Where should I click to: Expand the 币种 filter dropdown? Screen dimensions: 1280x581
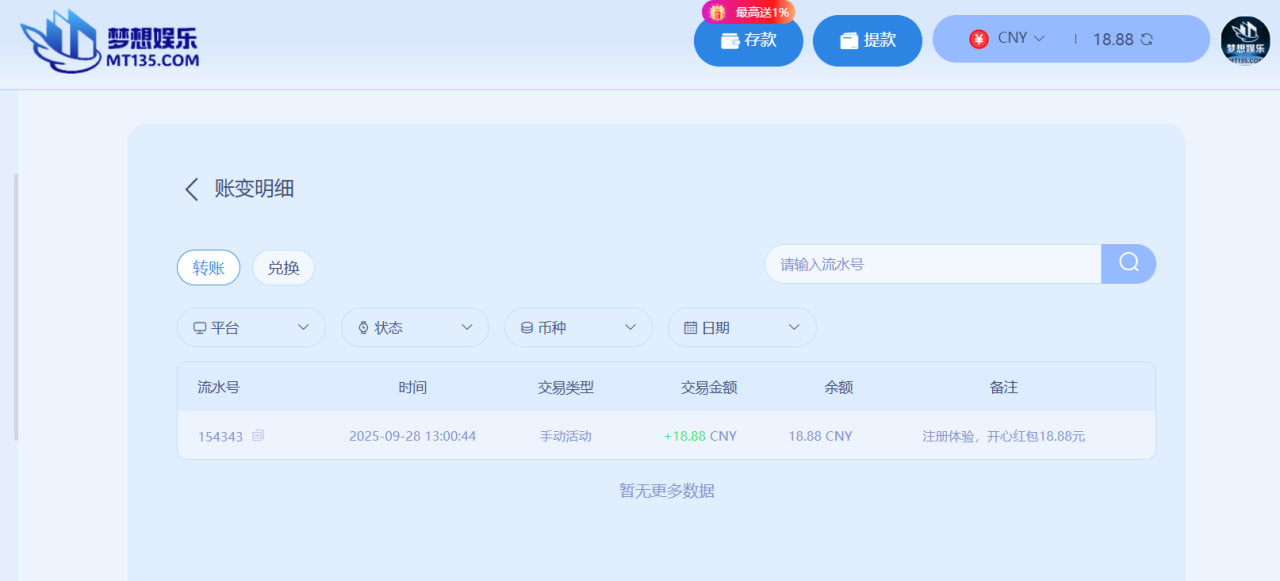tap(578, 328)
